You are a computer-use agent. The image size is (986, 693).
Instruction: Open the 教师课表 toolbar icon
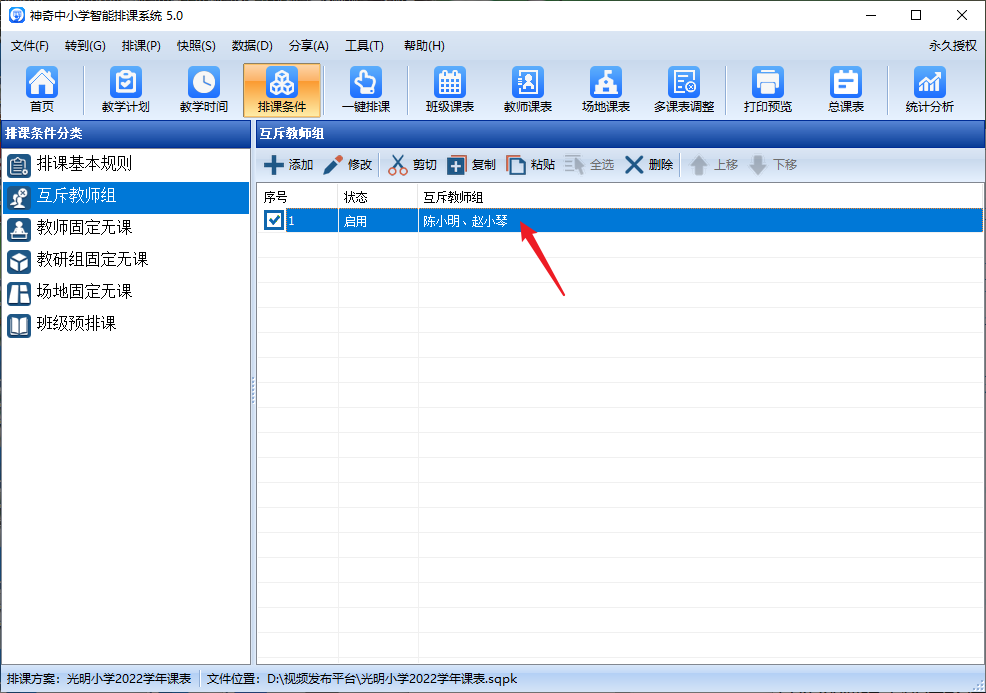pyautogui.click(x=528, y=89)
